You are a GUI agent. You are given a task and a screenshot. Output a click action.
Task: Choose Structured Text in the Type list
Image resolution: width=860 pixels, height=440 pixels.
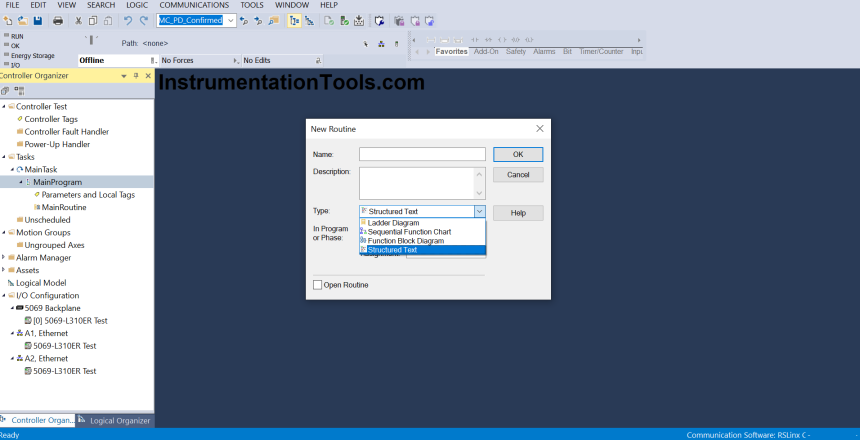tap(422, 250)
